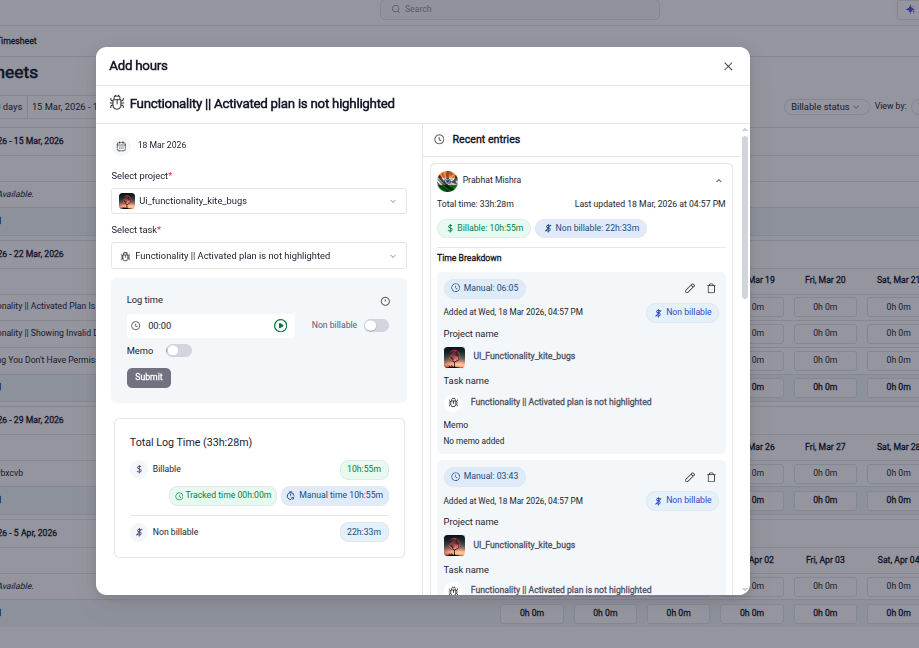The height and width of the screenshot is (648, 919).
Task: Click project thumbnail in 06:05 entry
Action: tap(454, 357)
